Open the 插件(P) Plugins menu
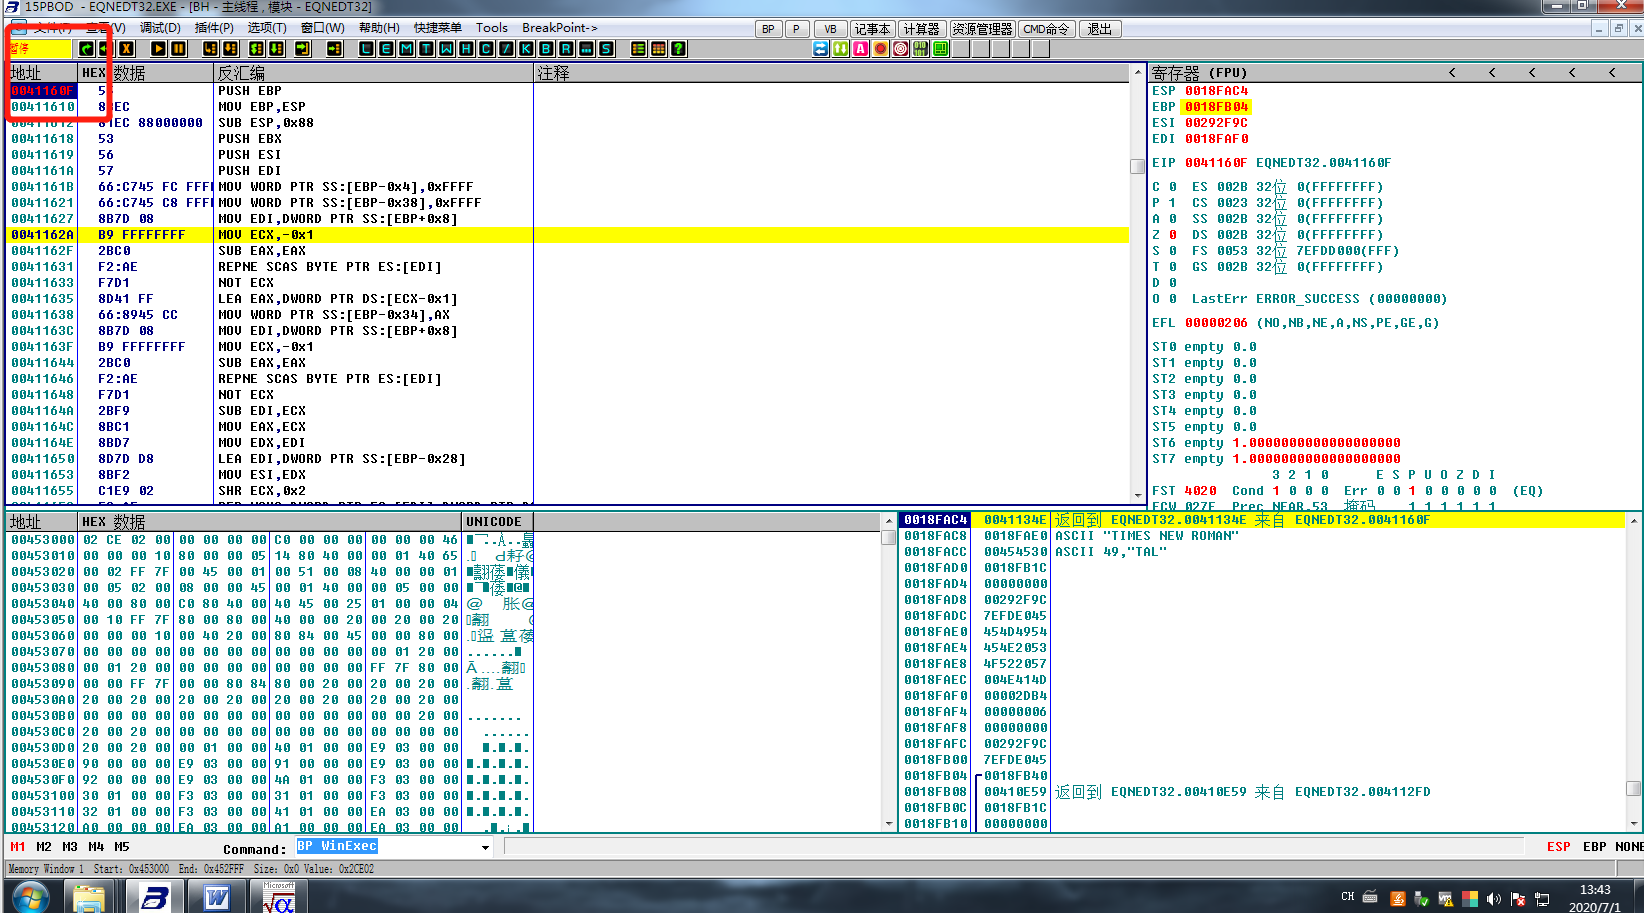The width and height of the screenshot is (1644, 913). click(x=214, y=28)
